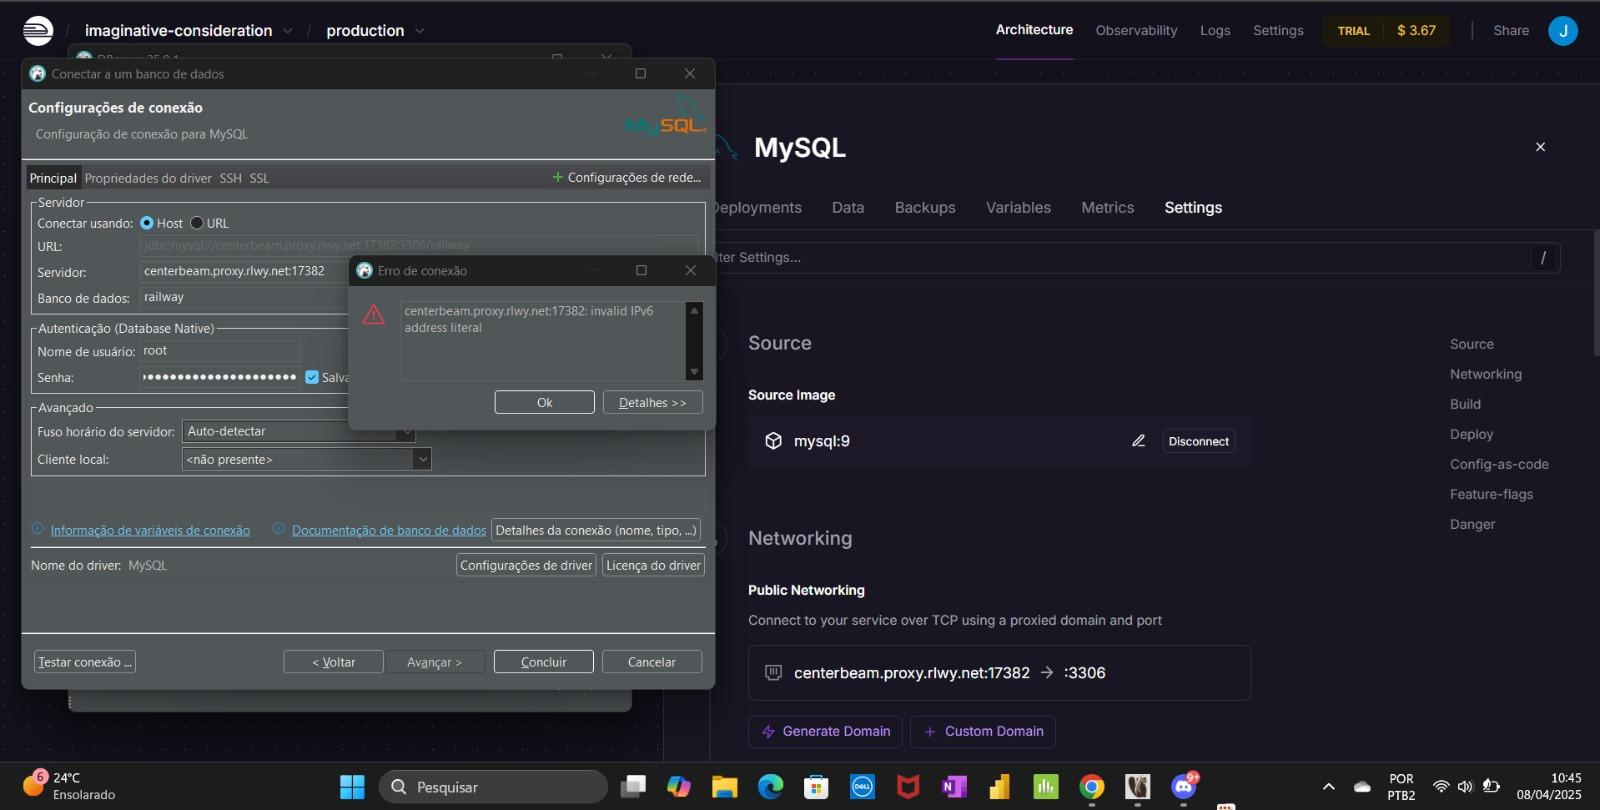Click the Servidor input field
The width and height of the screenshot is (1600, 810).
click(243, 271)
